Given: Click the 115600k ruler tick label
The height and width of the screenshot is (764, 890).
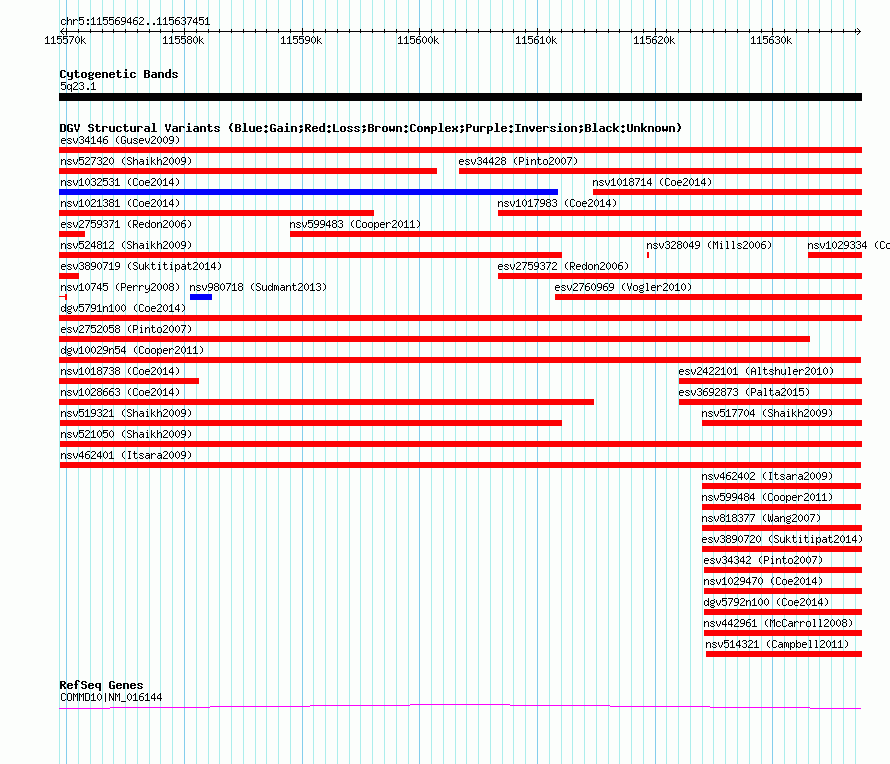Looking at the screenshot, I should [x=418, y=40].
